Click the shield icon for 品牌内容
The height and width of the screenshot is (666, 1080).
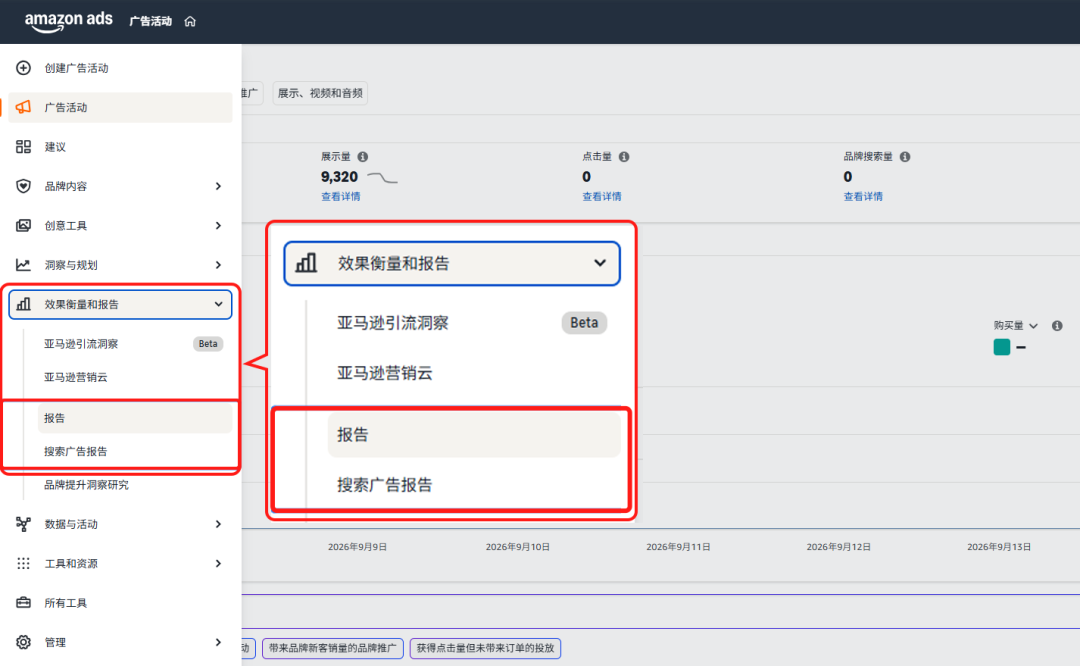[23, 186]
